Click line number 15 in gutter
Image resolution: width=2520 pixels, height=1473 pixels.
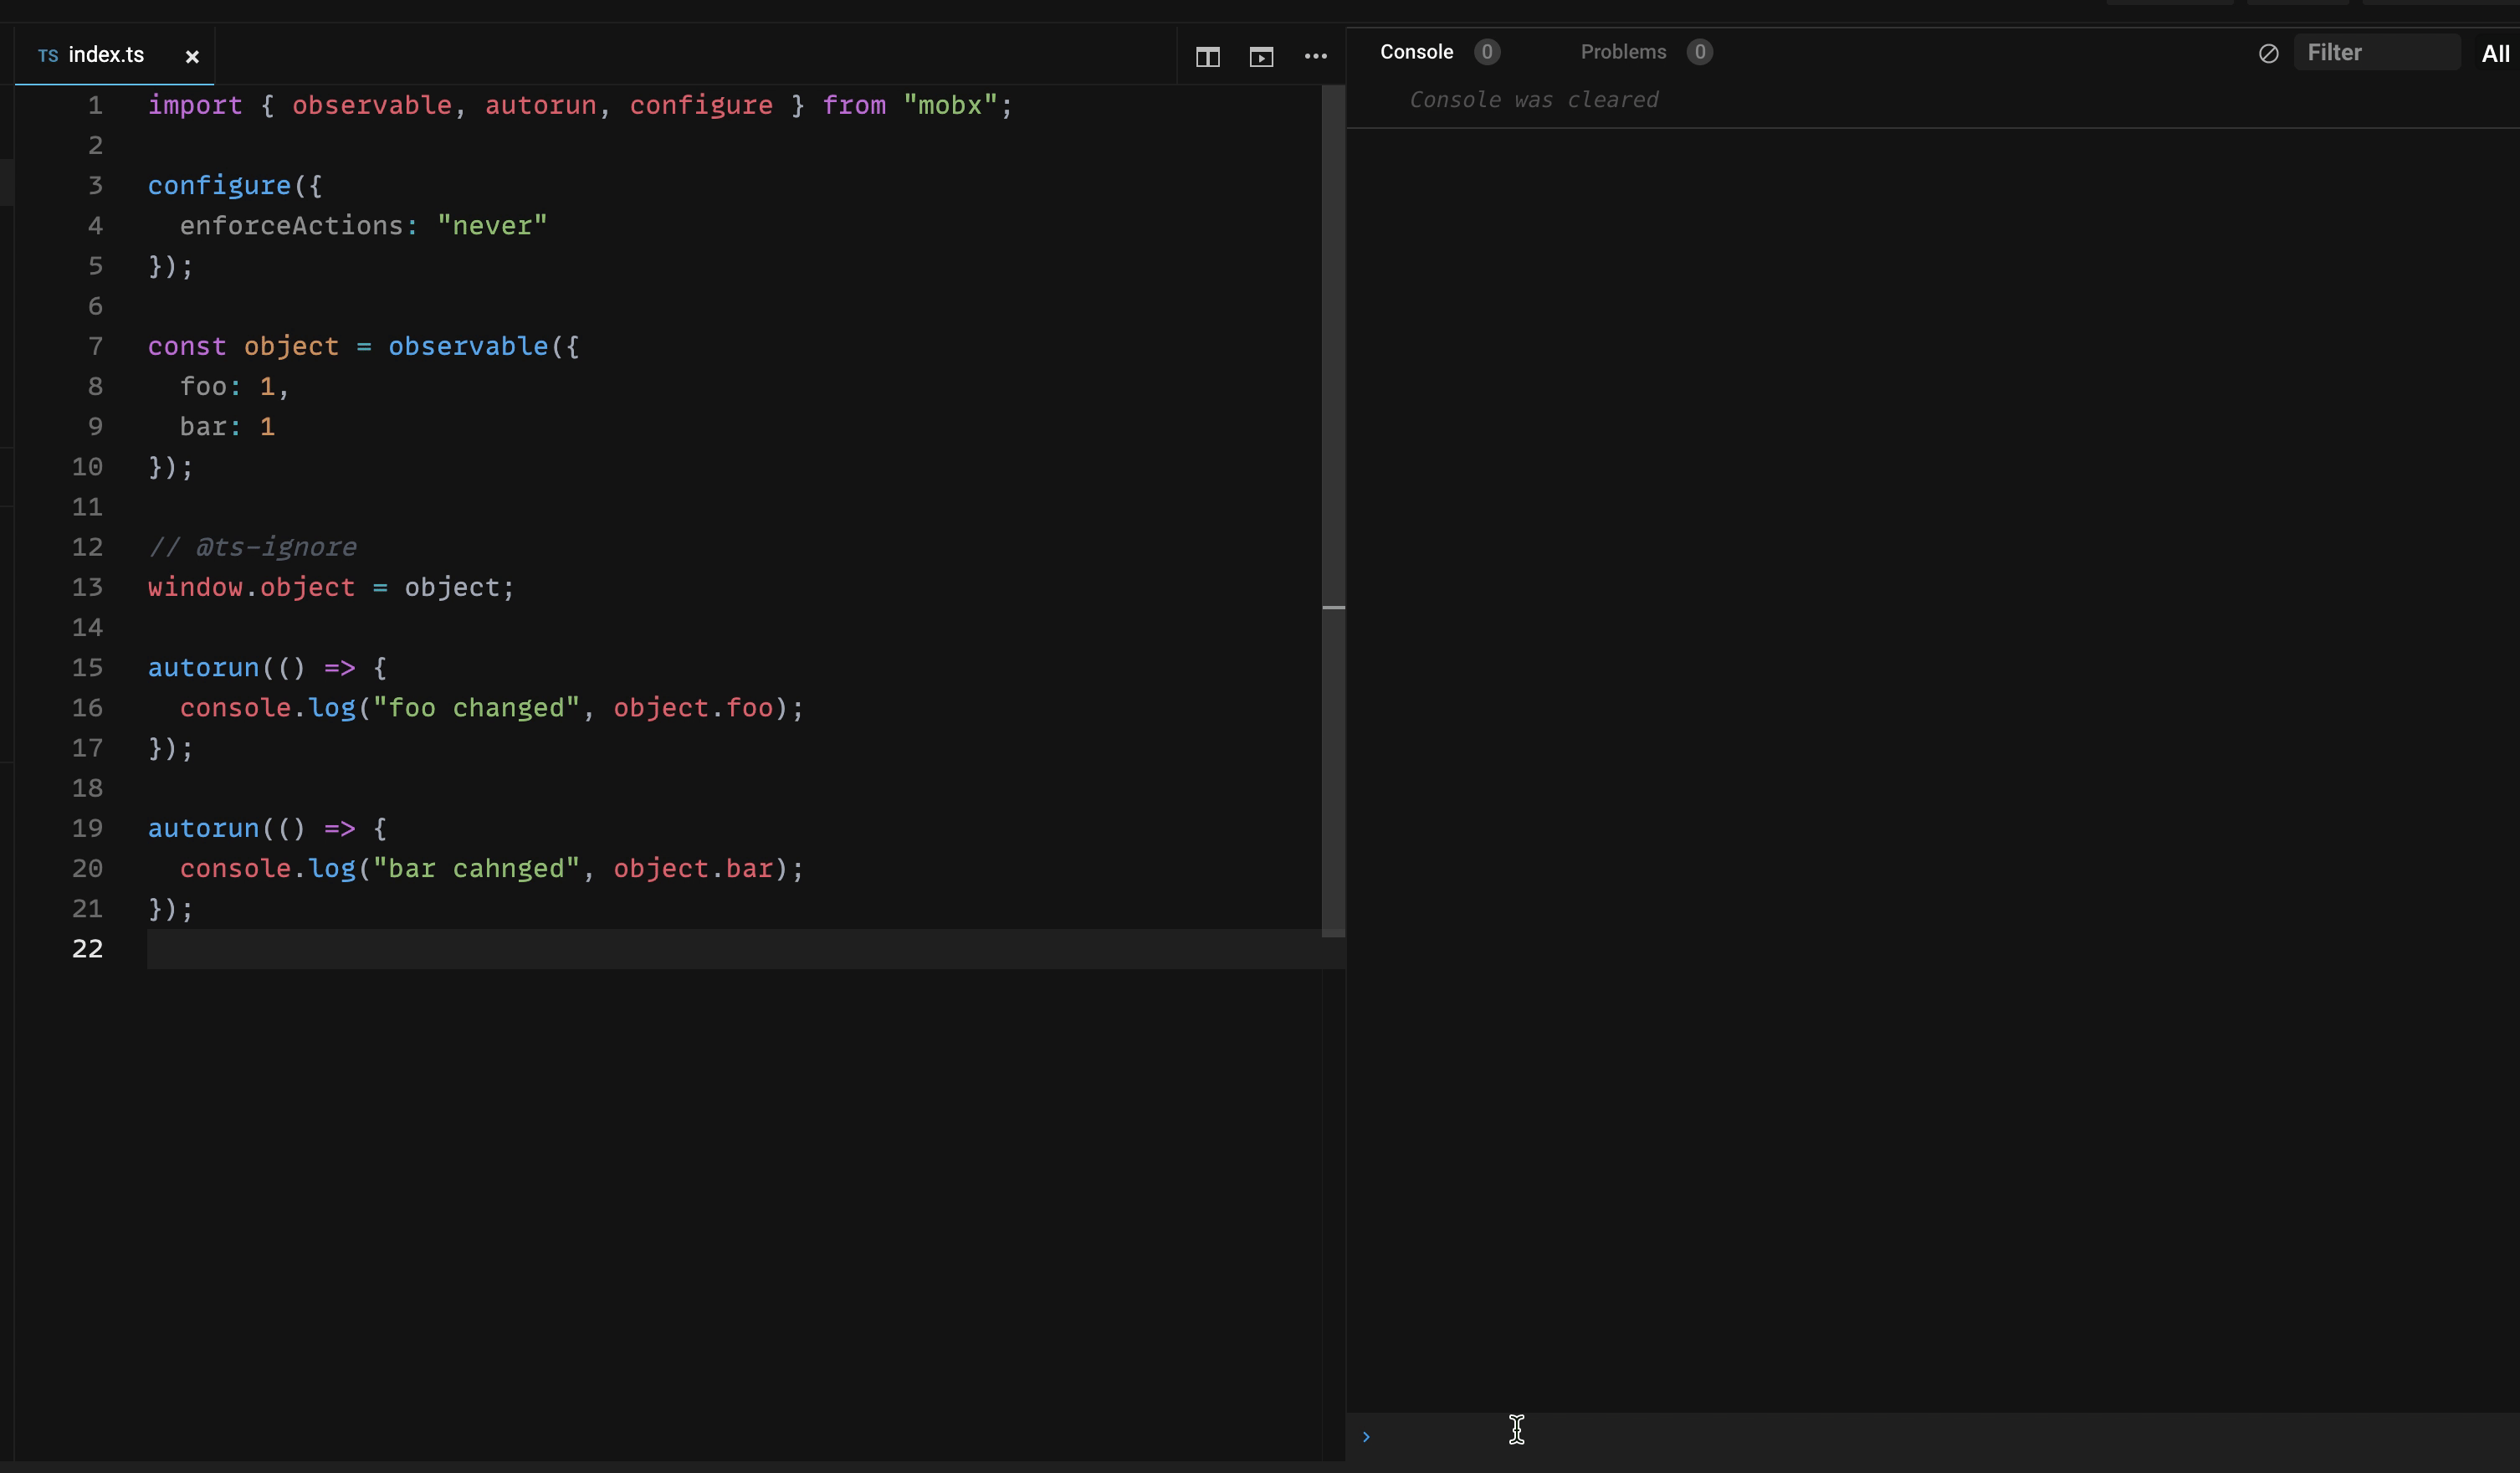tap(88, 668)
